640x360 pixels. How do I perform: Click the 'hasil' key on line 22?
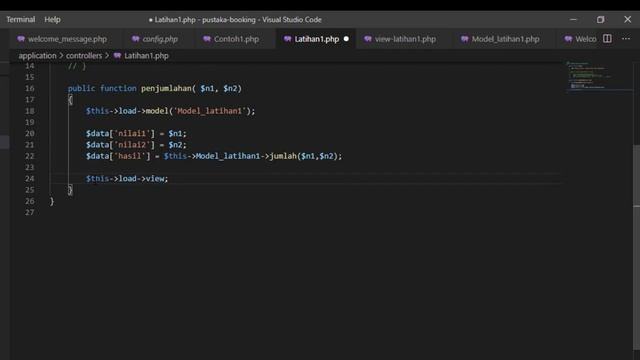(129, 156)
